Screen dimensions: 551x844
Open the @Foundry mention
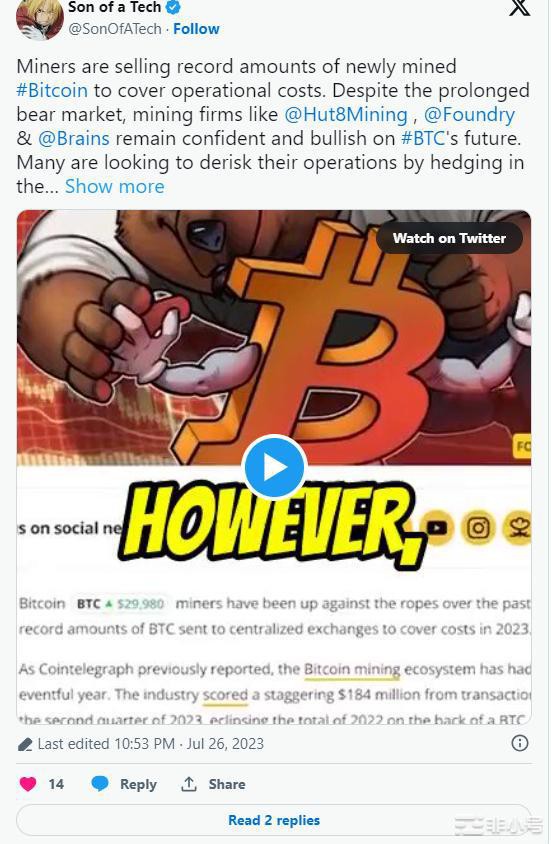tap(469, 115)
